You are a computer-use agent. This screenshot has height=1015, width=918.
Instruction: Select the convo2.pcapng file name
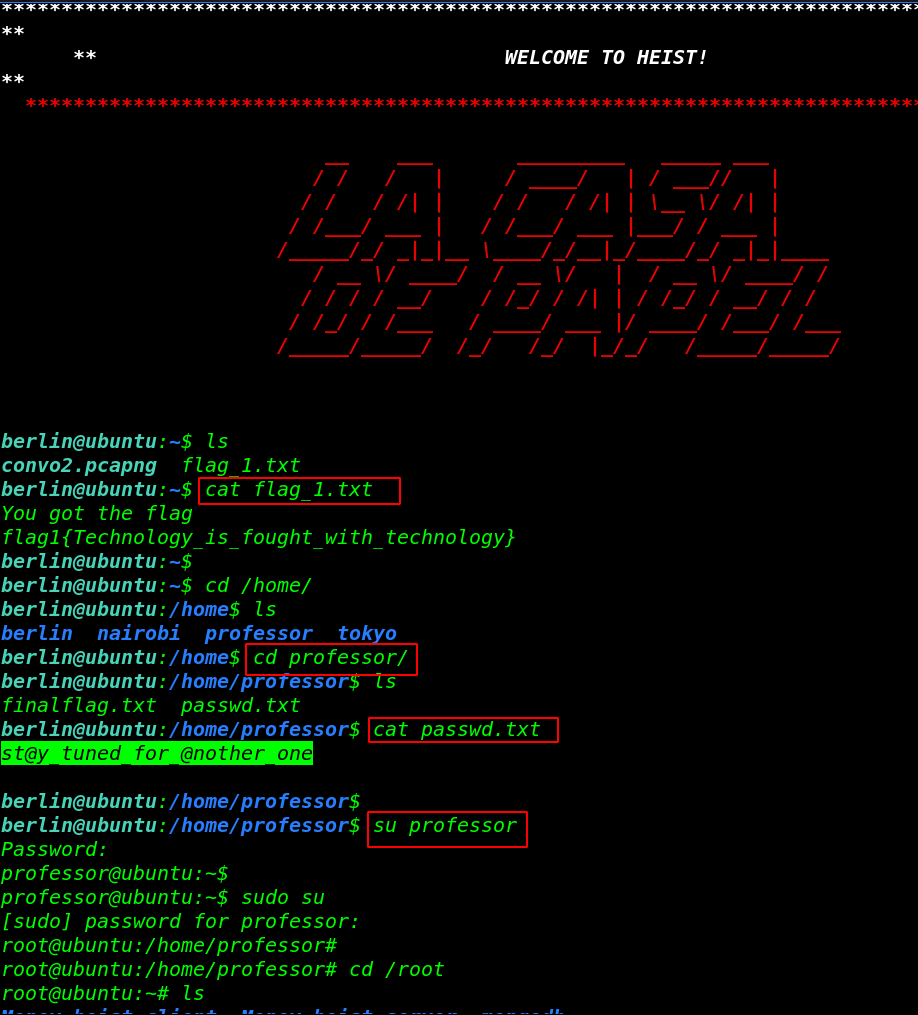click(79, 465)
